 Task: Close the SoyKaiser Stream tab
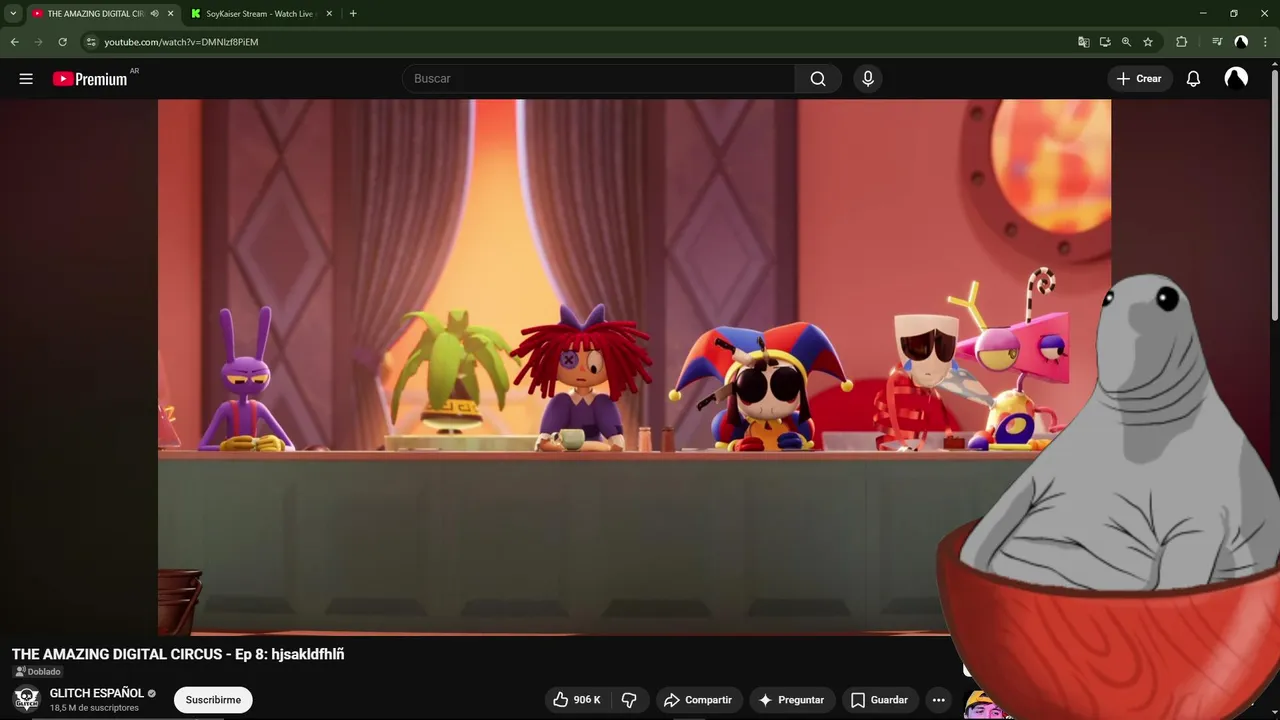click(329, 14)
